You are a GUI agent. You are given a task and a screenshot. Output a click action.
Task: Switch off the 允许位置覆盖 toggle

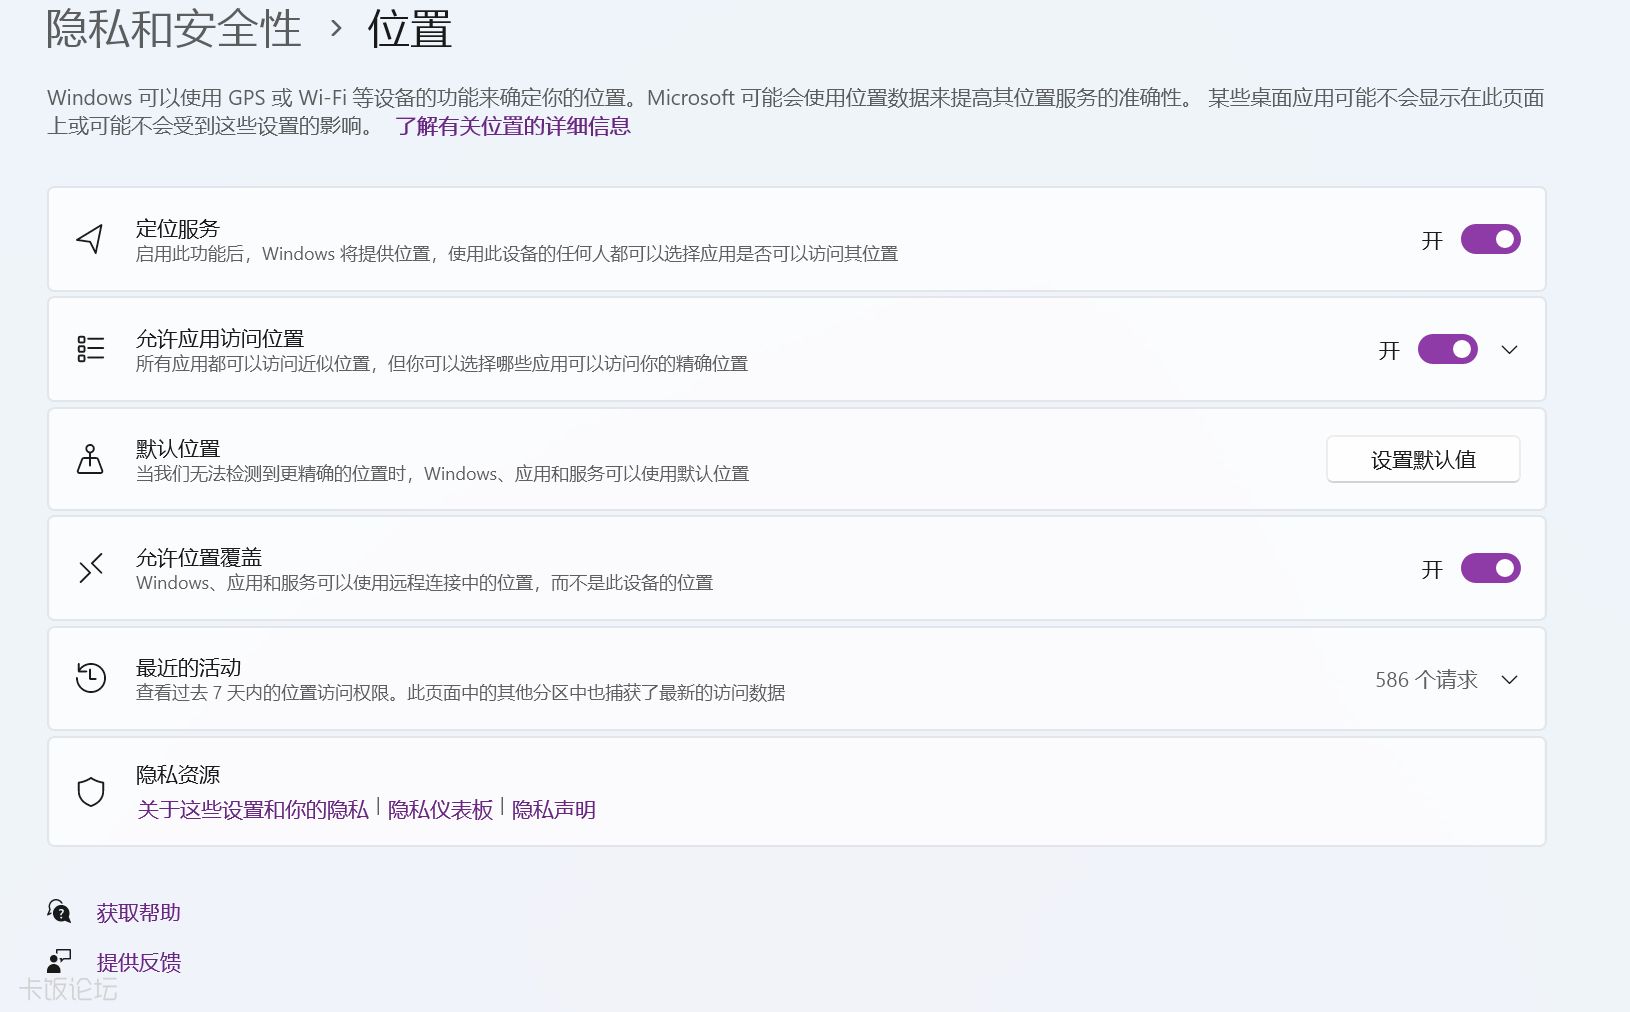pos(1490,569)
